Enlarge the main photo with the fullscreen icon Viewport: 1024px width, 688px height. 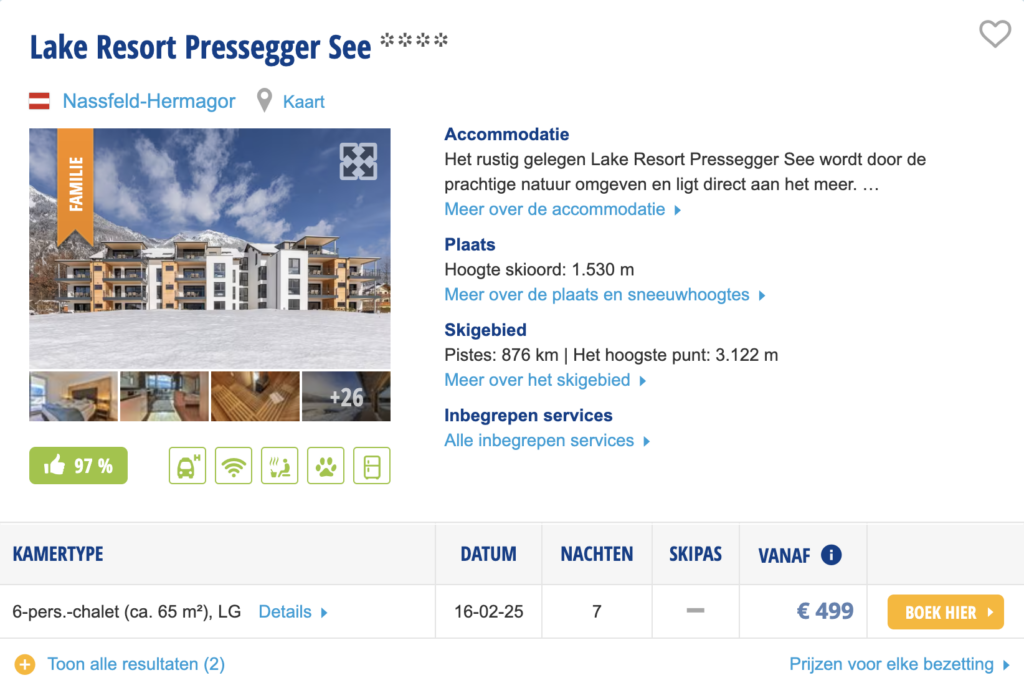[358, 161]
